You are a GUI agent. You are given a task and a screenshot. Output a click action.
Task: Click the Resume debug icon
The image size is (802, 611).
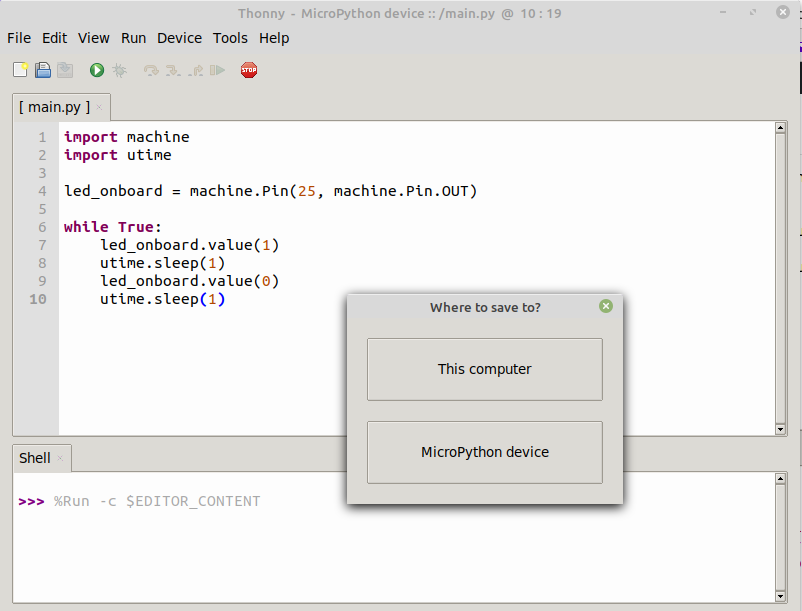(x=217, y=70)
